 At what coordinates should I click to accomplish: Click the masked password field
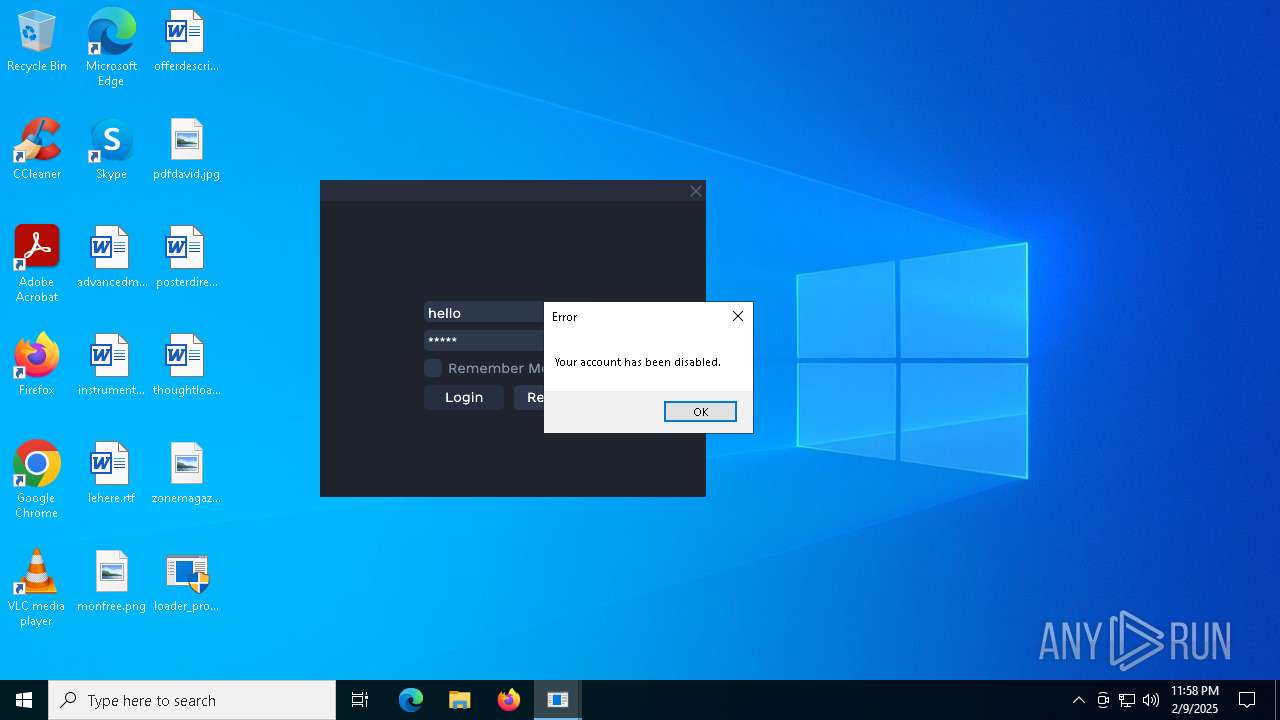click(x=484, y=341)
